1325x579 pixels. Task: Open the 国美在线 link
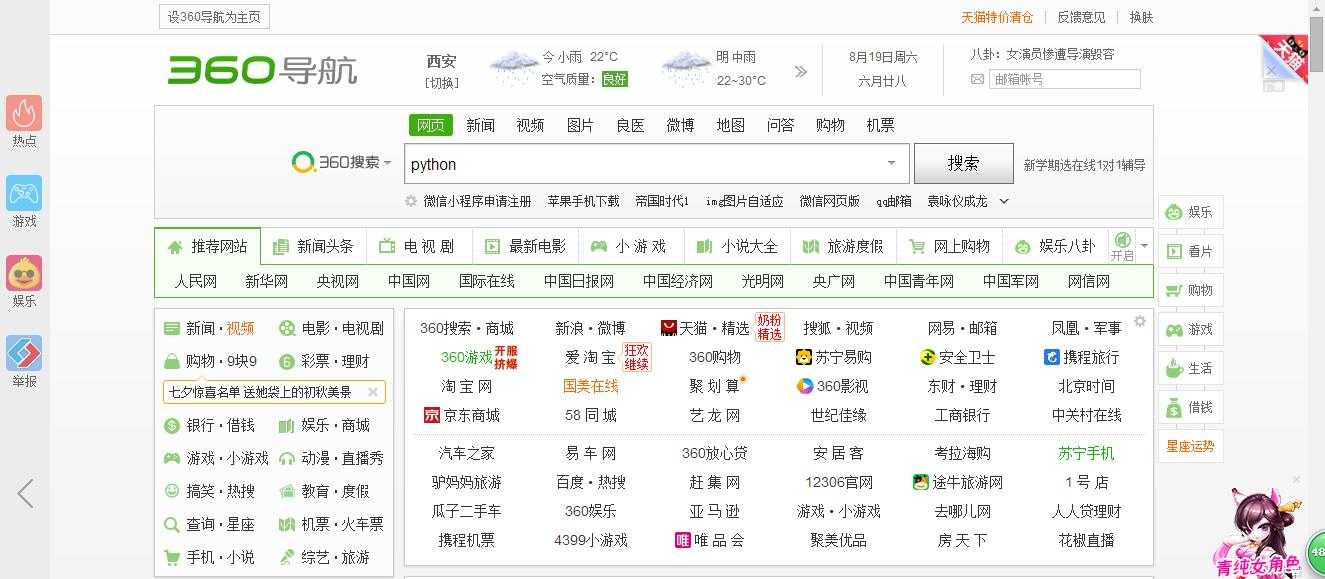591,386
